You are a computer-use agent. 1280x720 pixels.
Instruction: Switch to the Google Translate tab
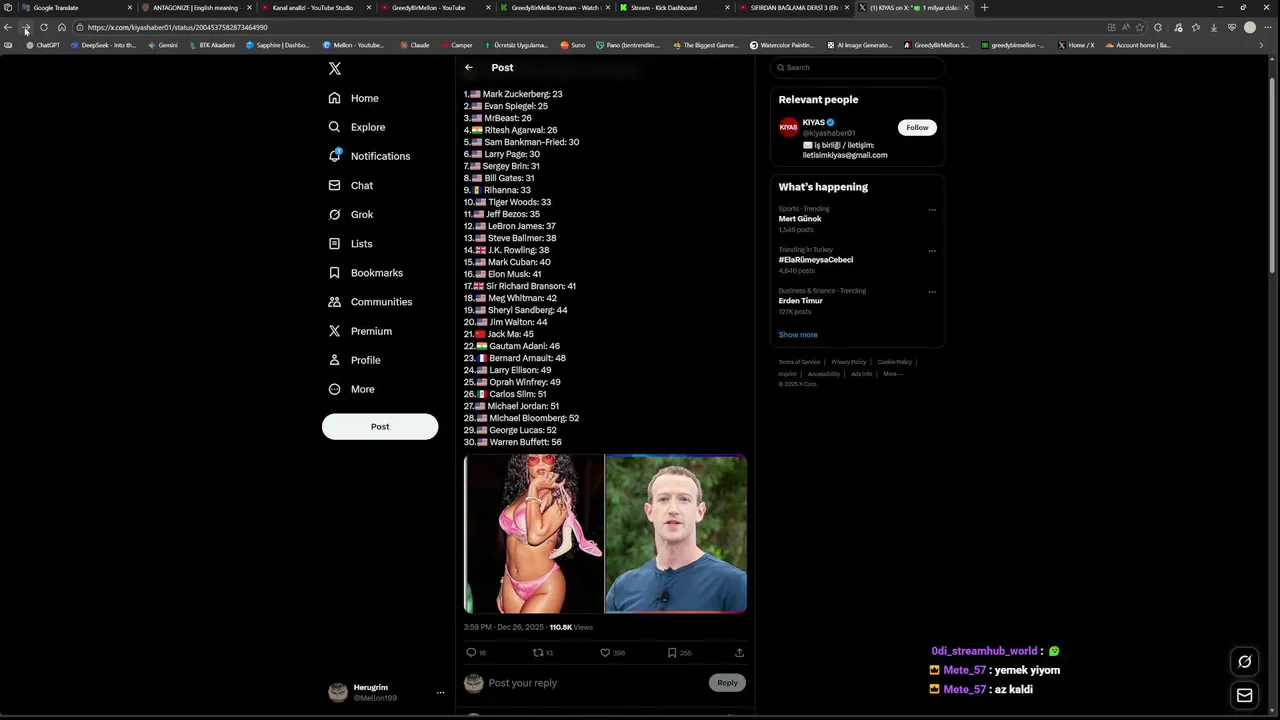tap(75, 7)
